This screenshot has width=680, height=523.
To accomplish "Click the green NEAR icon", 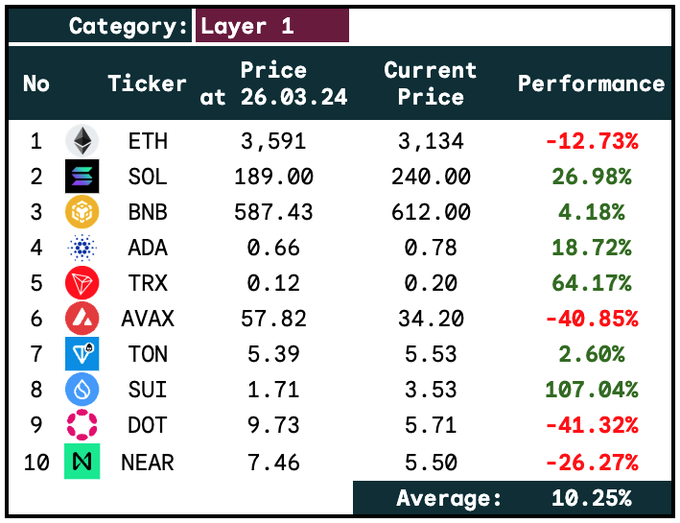I will pyautogui.click(x=81, y=461).
